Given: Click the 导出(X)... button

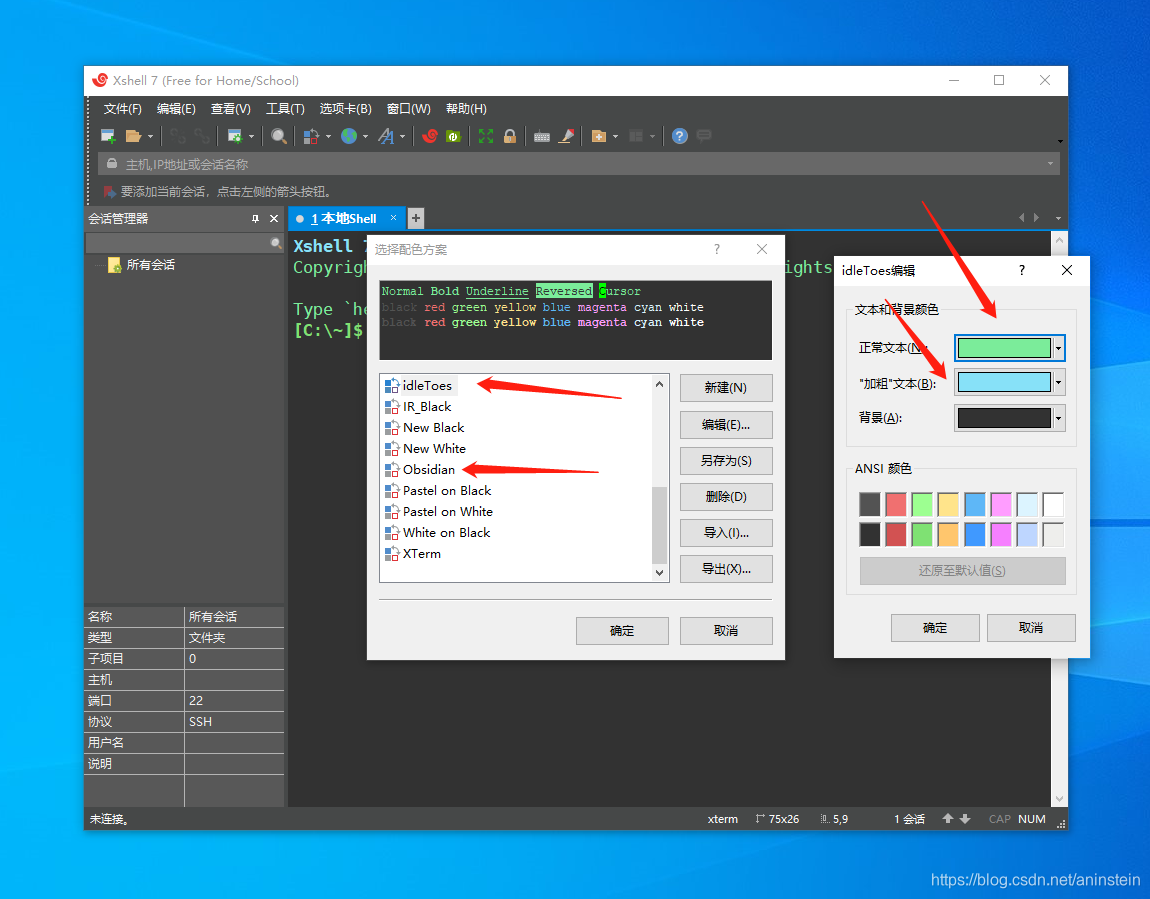Looking at the screenshot, I should (726, 569).
